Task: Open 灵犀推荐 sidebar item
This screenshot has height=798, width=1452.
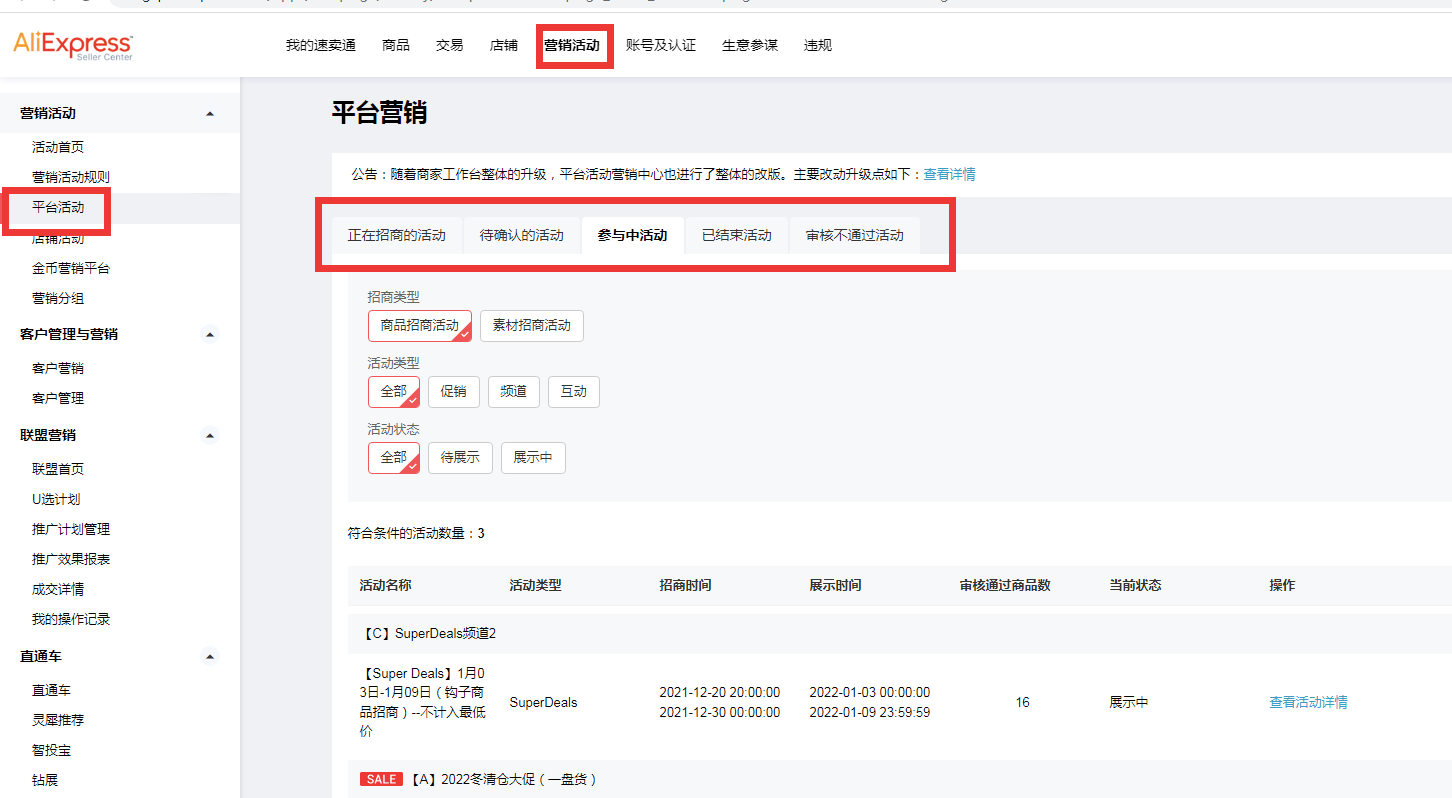Action: click(x=58, y=719)
